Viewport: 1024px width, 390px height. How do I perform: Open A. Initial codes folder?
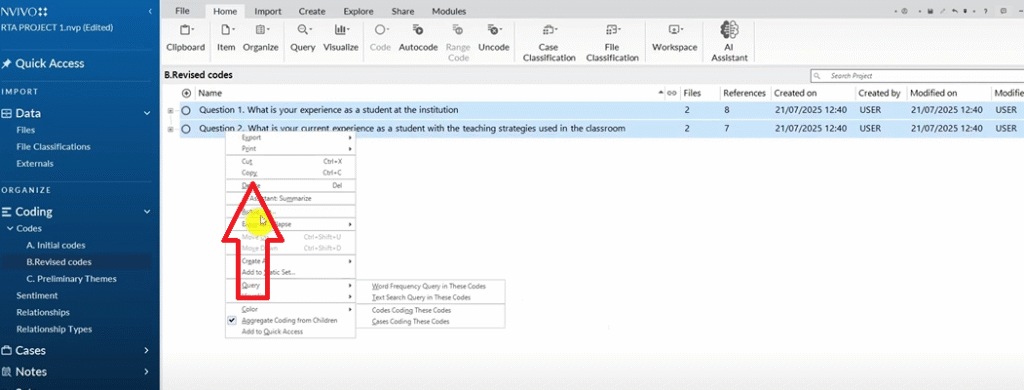click(x=56, y=246)
